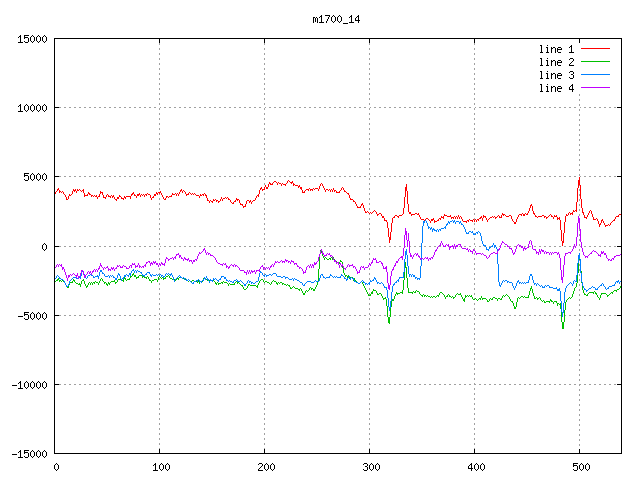The height and width of the screenshot is (480, 640).
Task: Click the 500 x-axis tick label
Action: click(x=580, y=467)
